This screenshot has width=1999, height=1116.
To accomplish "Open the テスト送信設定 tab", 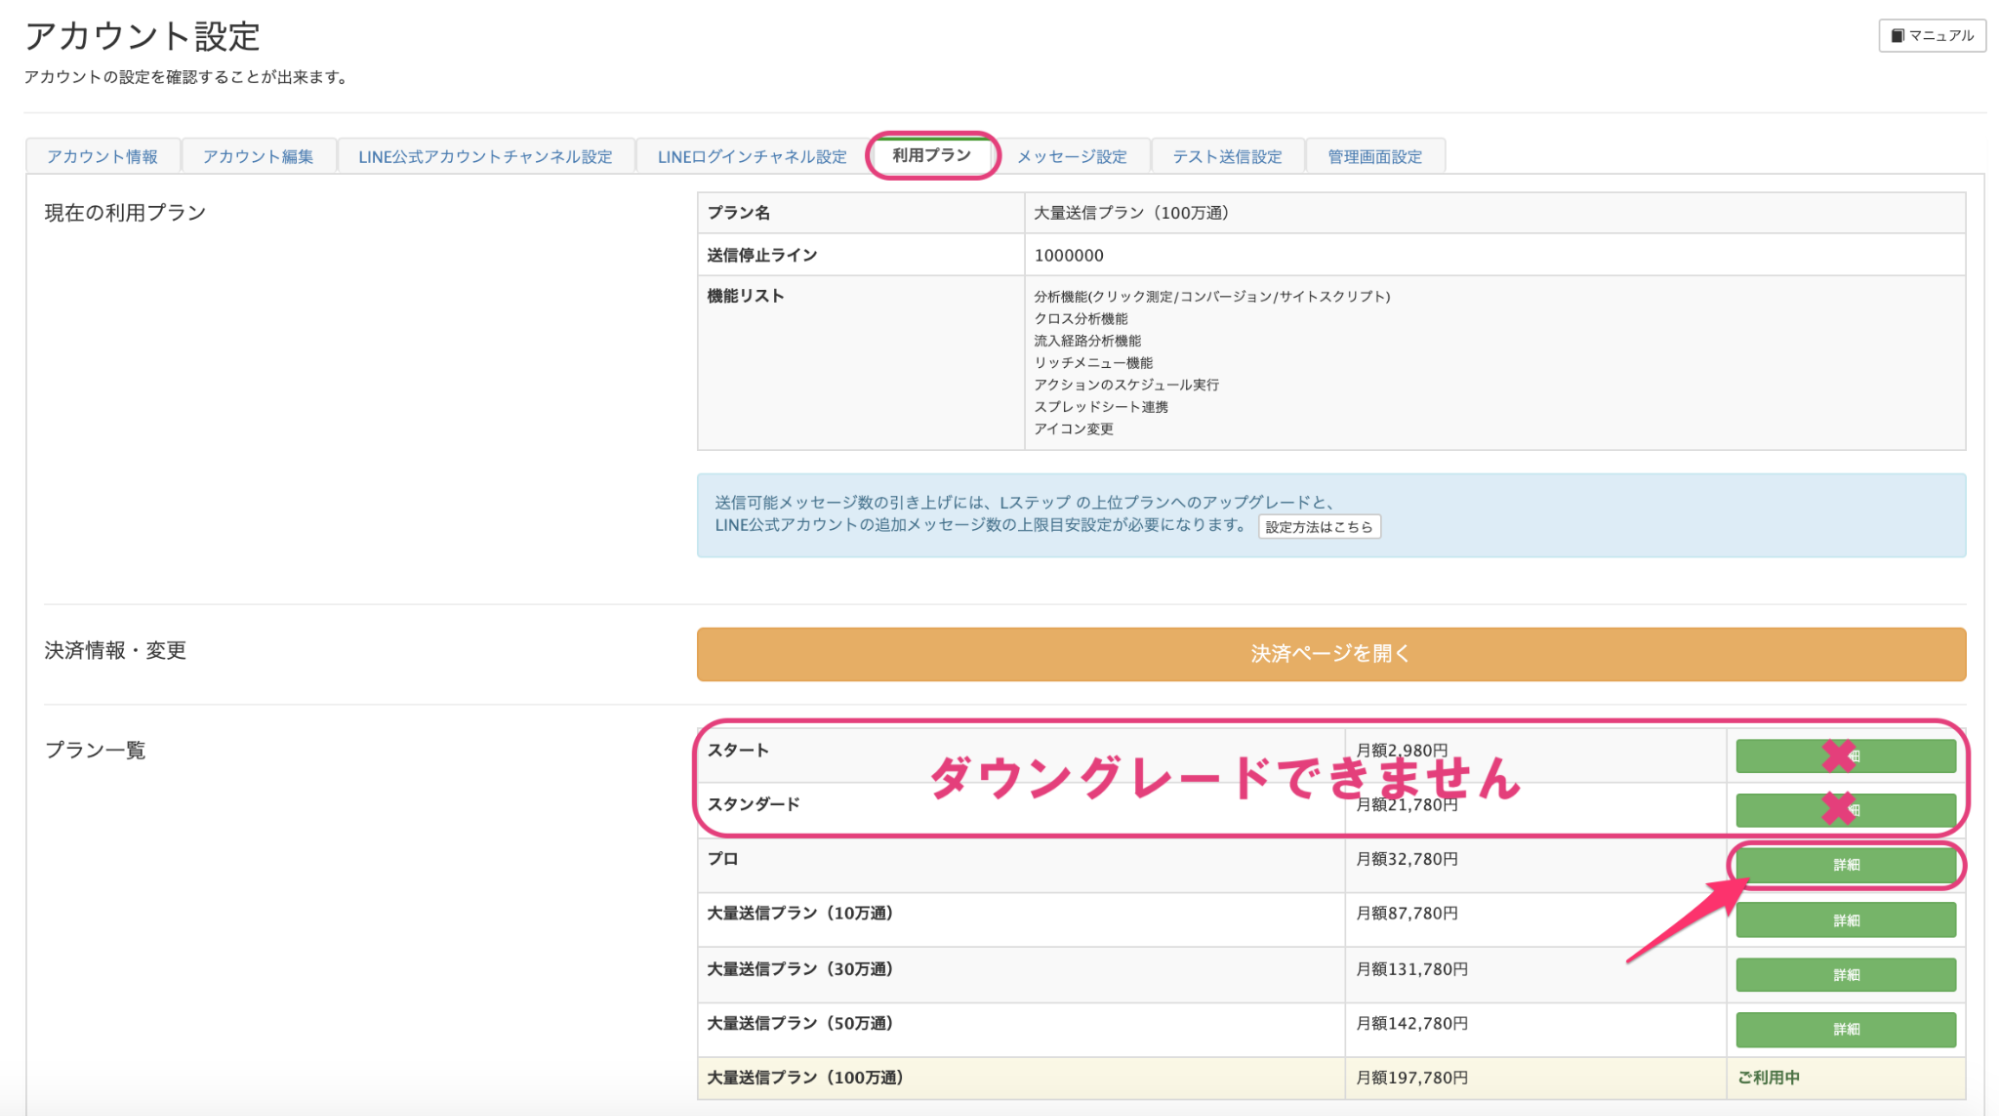I will point(1227,155).
